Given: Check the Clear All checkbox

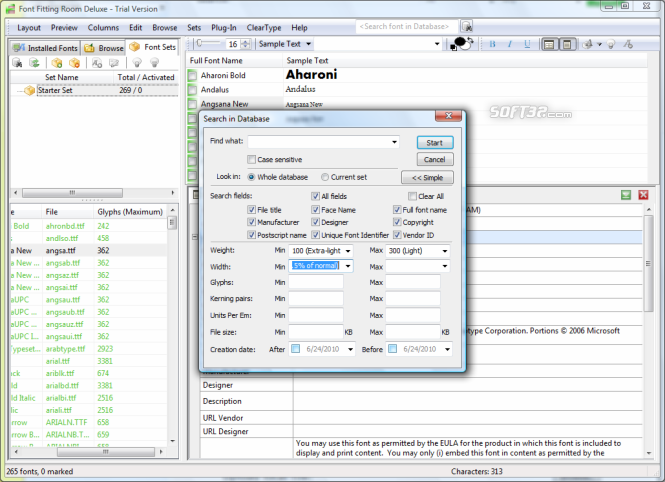Looking at the screenshot, I should [412, 196].
